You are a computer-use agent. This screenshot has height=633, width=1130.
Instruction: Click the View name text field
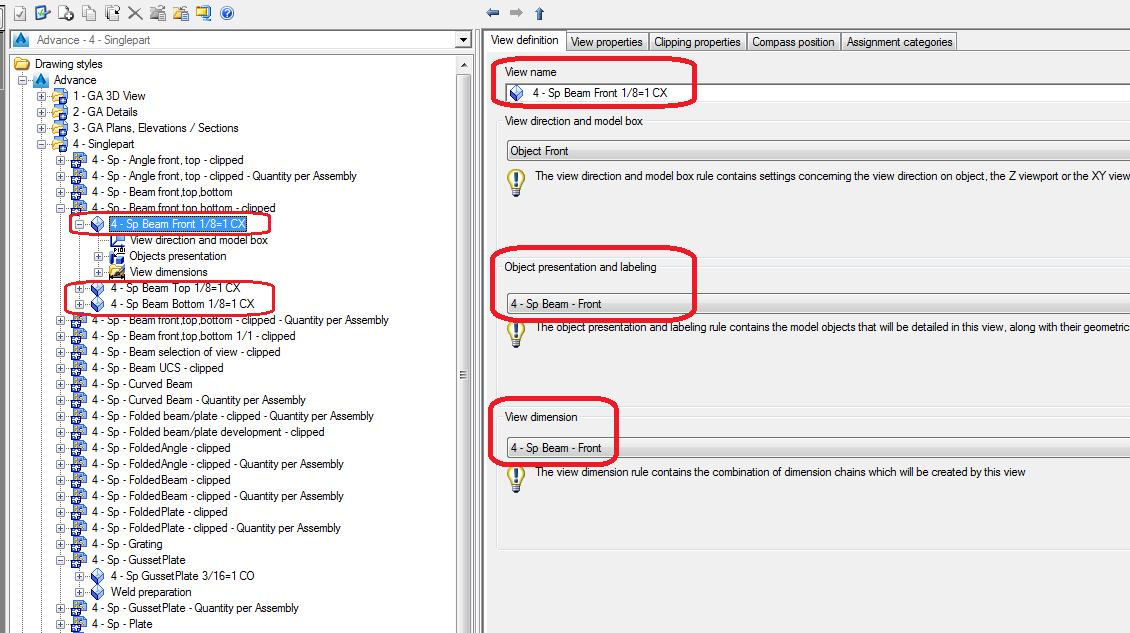click(818, 93)
